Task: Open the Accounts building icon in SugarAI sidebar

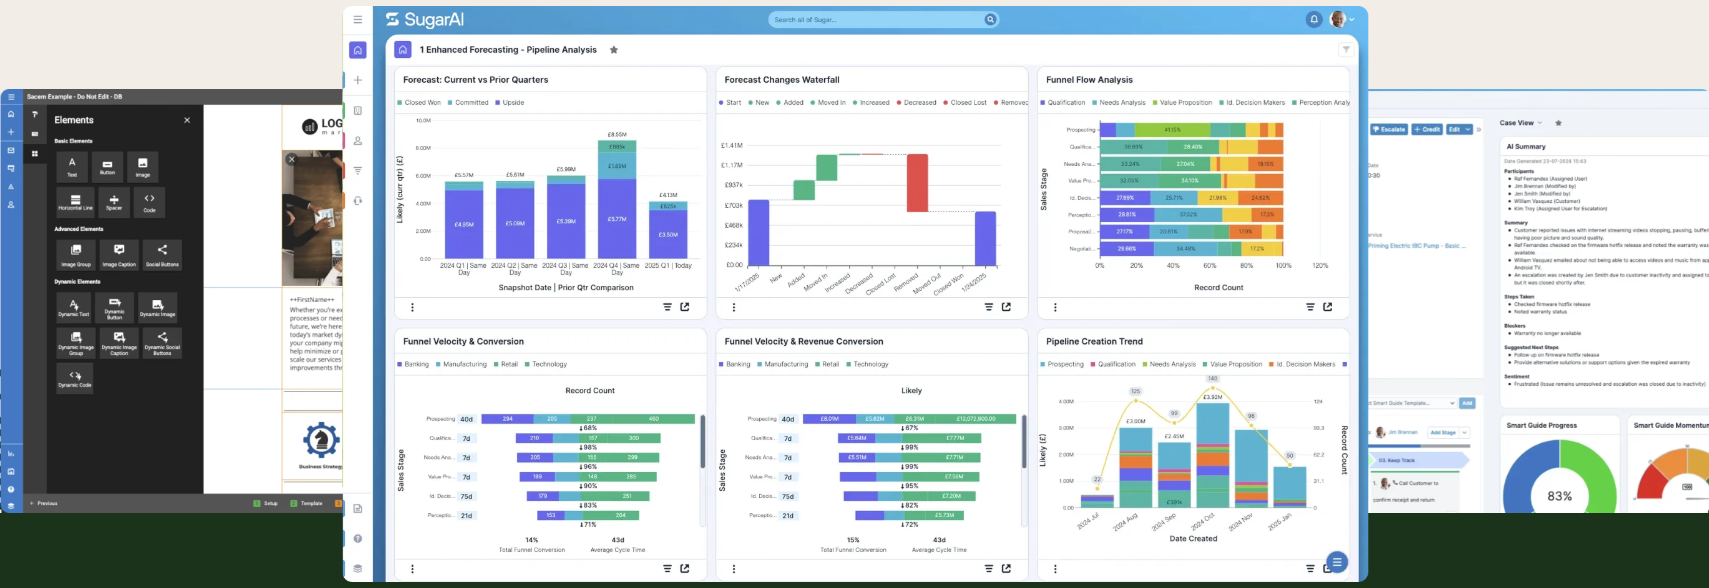Action: click(x=358, y=111)
